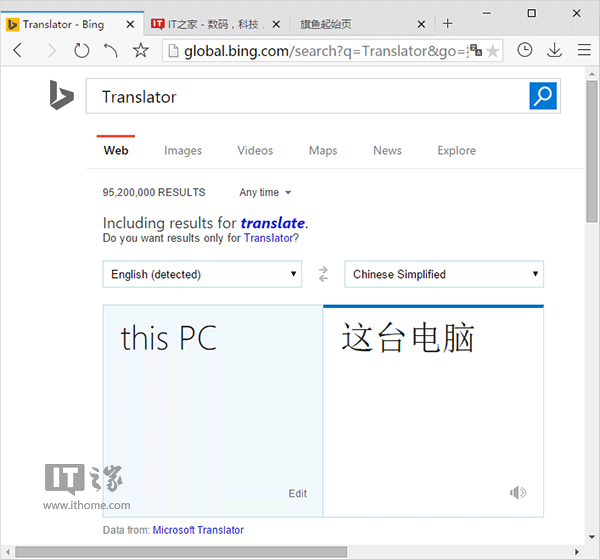
Task: Click the browser refresh icon
Action: pos(81,50)
